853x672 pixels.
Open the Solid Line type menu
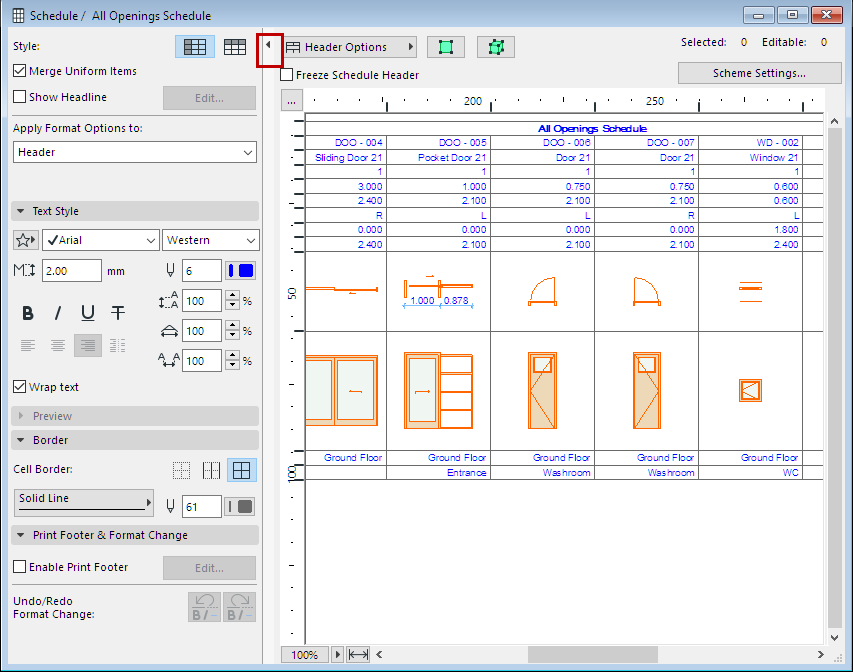coord(85,501)
